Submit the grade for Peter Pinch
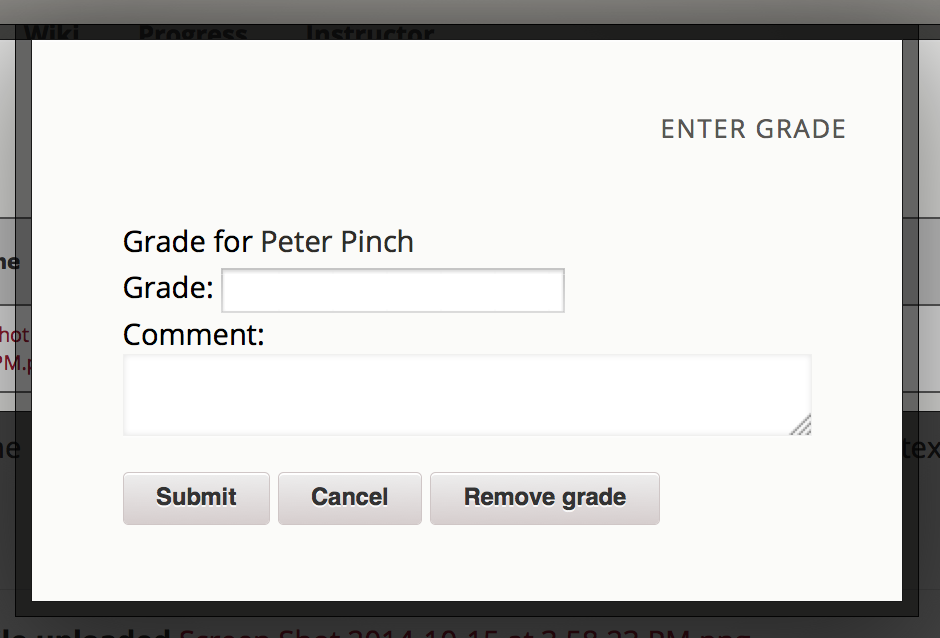This screenshot has height=638, width=940. coord(196,498)
